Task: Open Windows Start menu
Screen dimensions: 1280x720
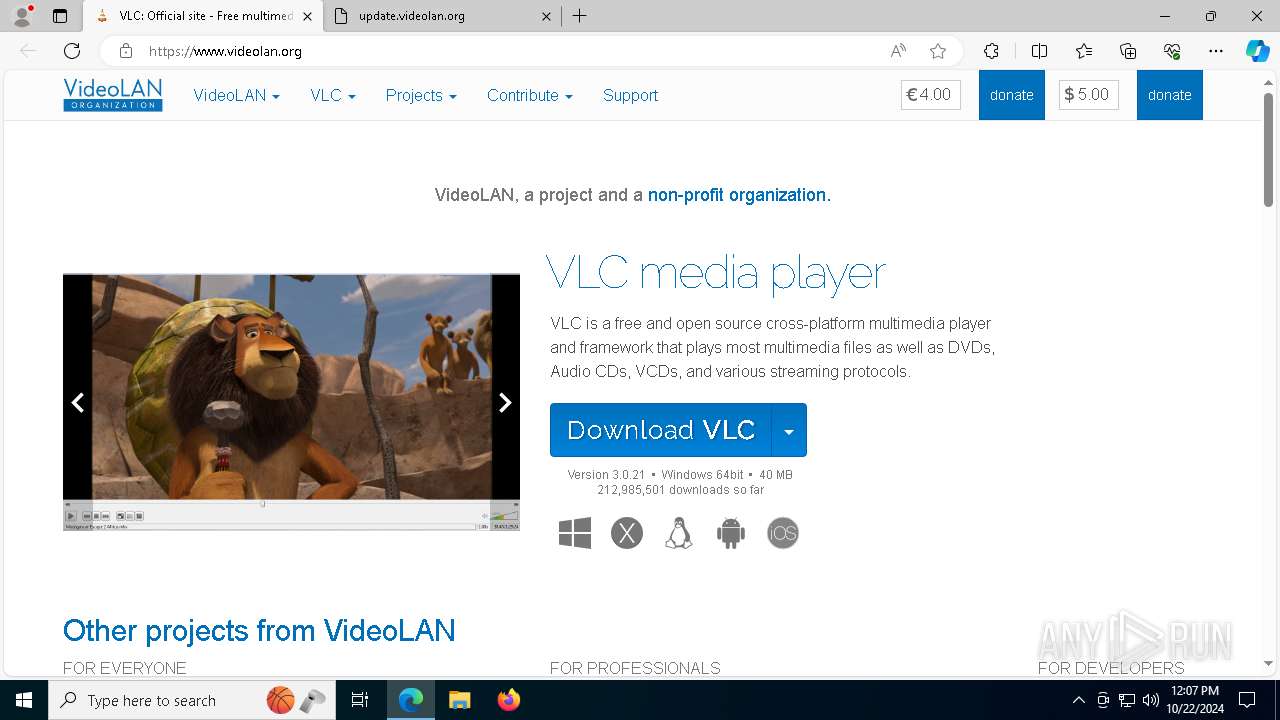Action: click(x=24, y=700)
